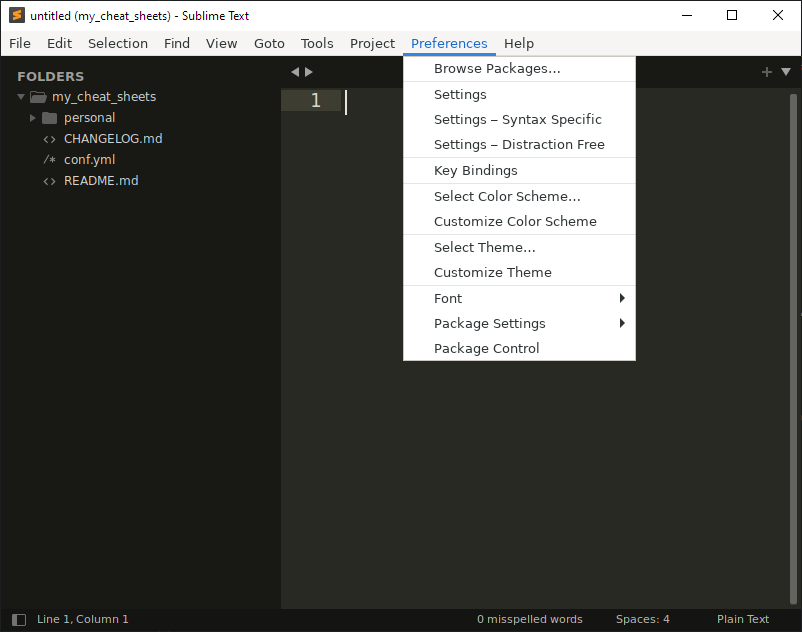
Task: Open a new tab with the plus icon
Action: [x=766, y=71]
